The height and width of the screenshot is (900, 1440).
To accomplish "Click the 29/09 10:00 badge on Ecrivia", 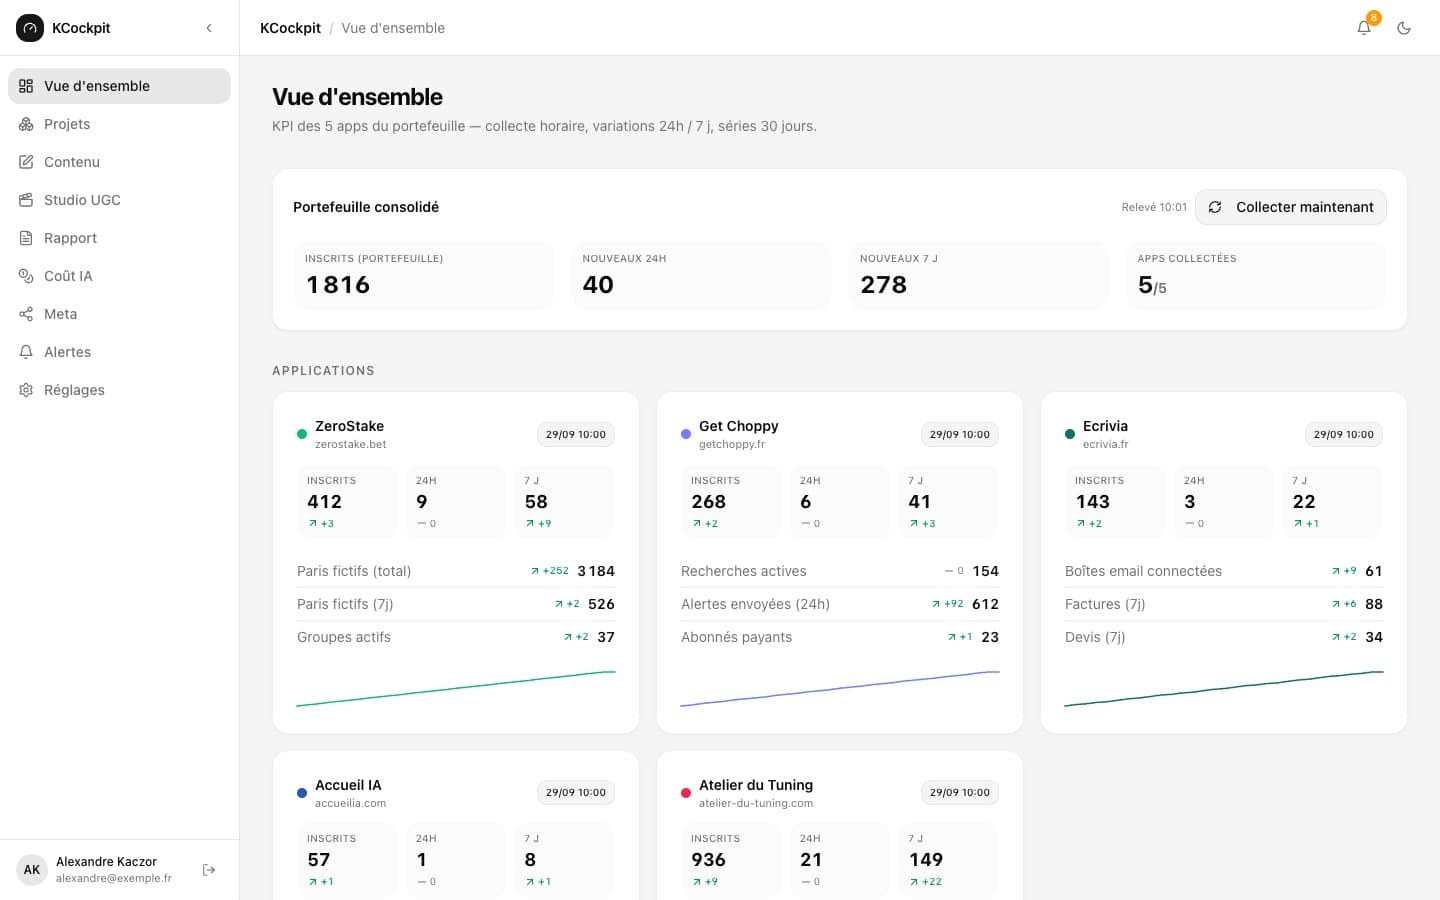I will coord(1344,434).
